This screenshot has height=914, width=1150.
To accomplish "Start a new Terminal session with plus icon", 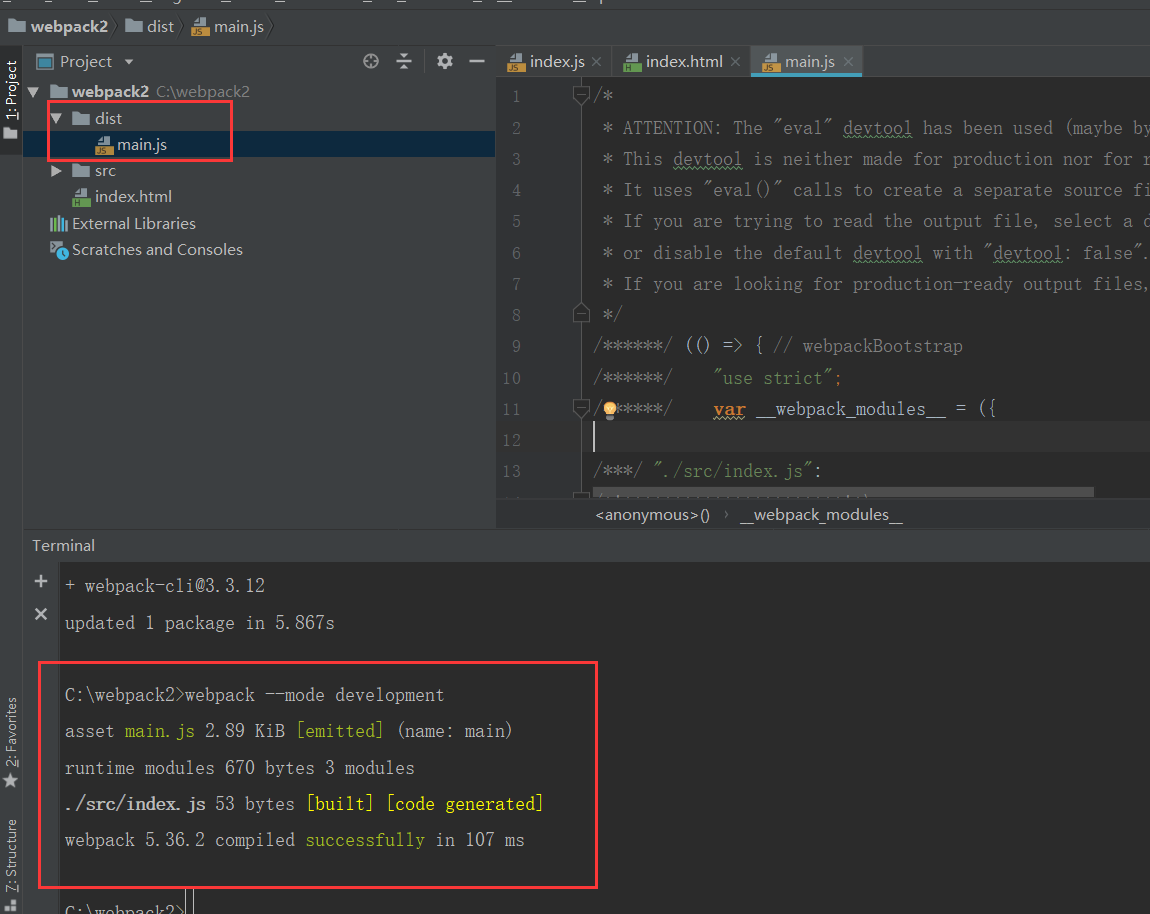I will 40,580.
